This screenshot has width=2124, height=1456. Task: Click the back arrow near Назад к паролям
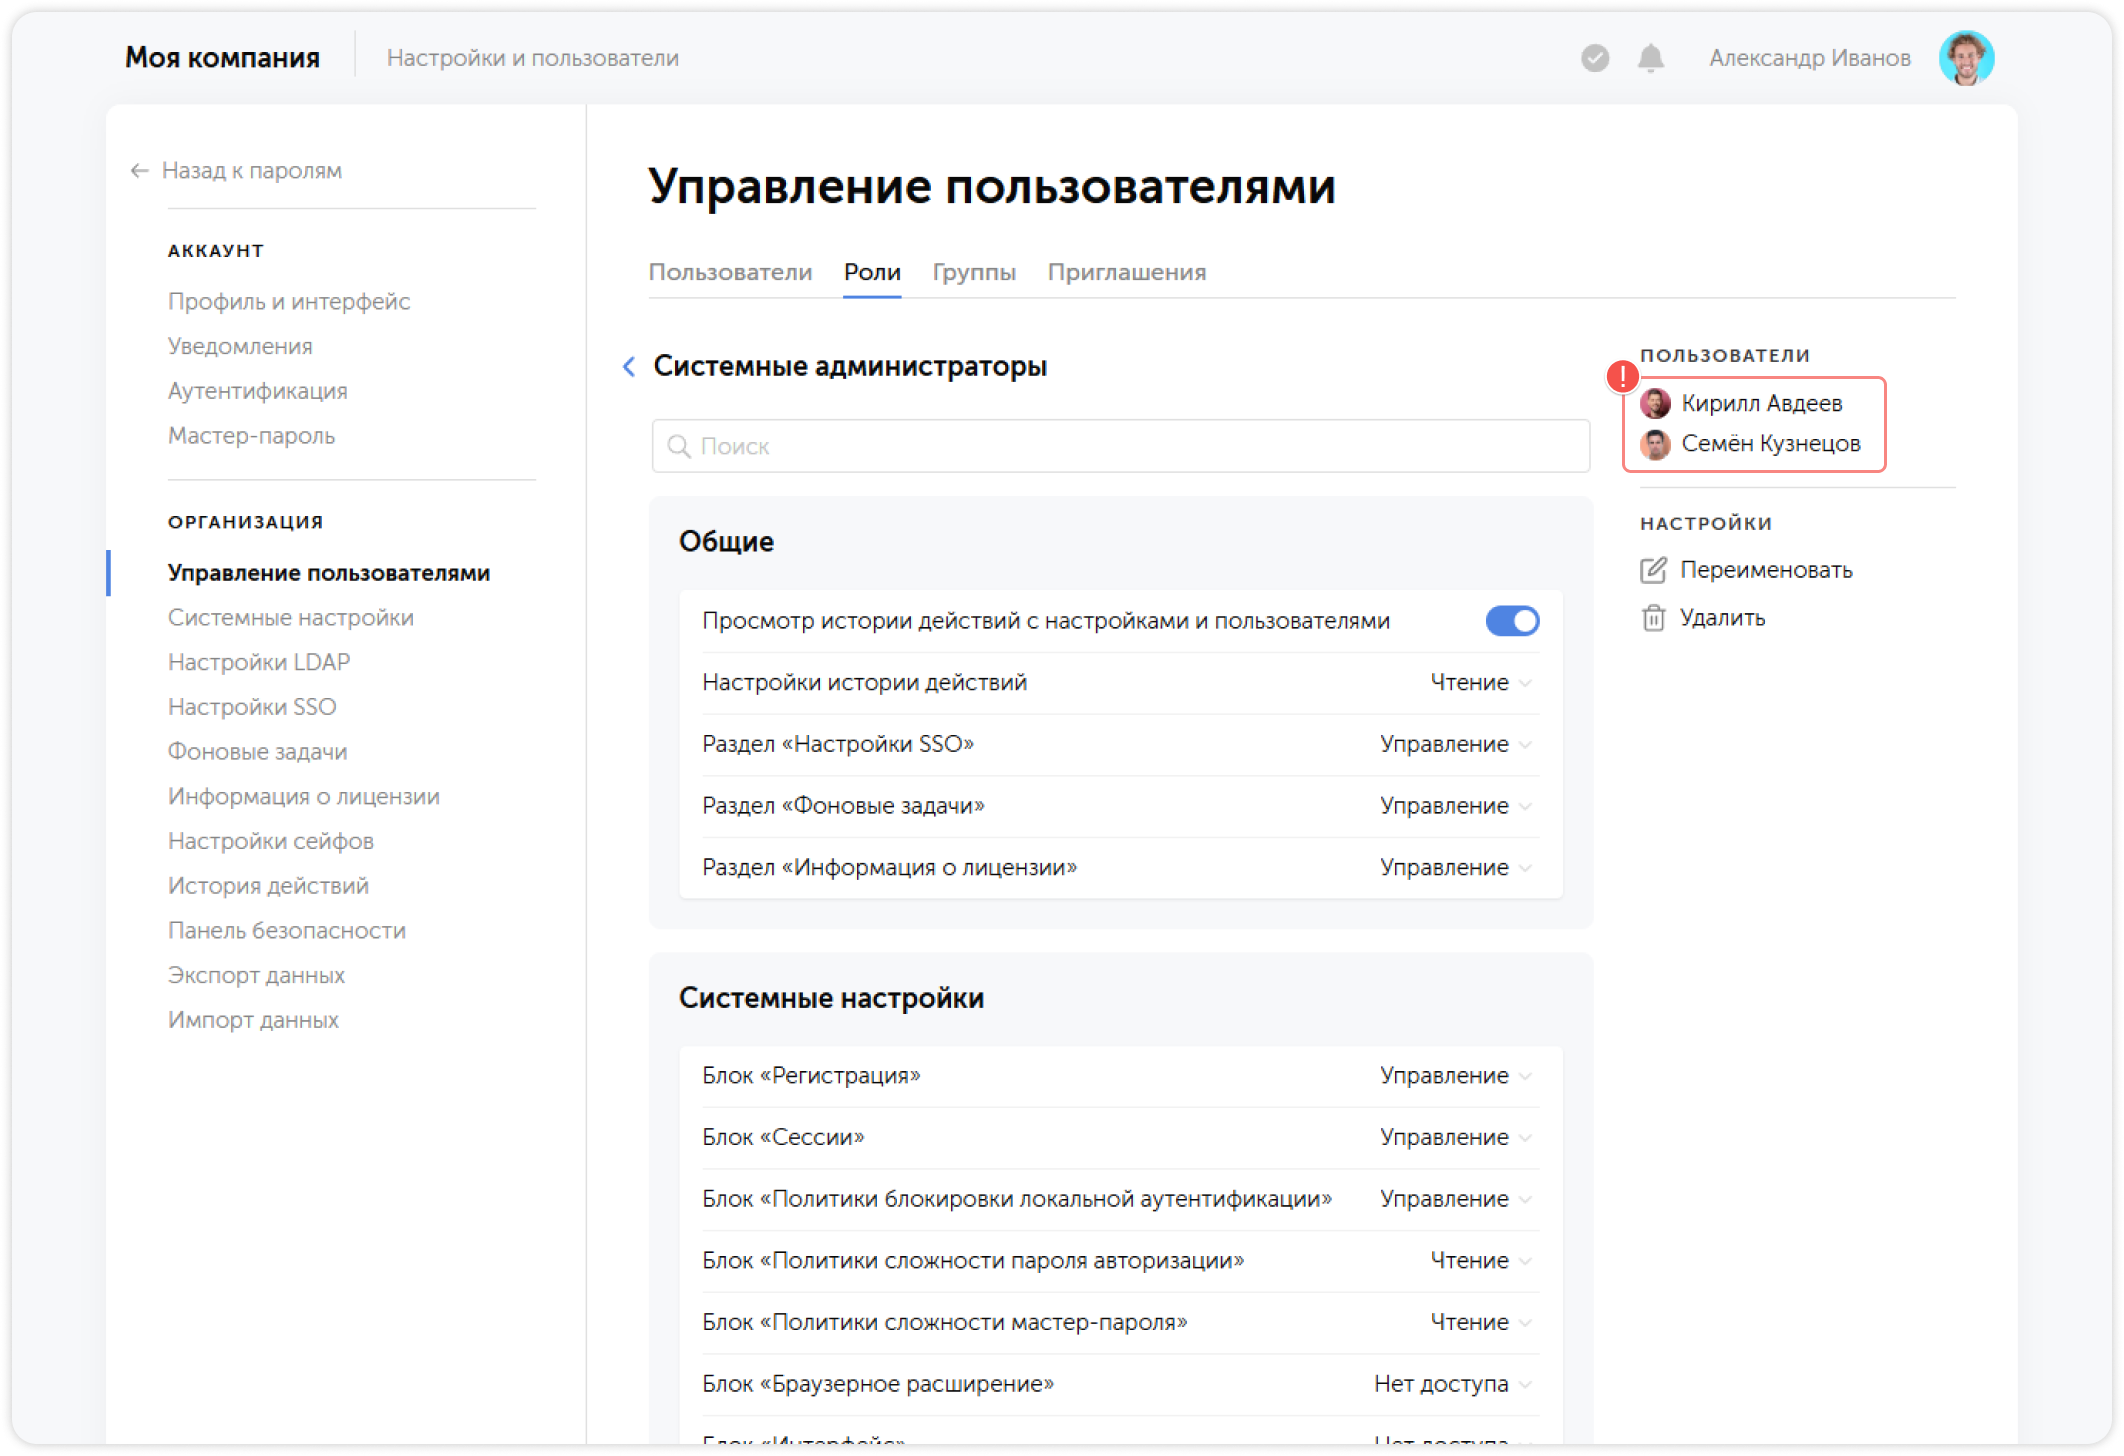[x=137, y=170]
